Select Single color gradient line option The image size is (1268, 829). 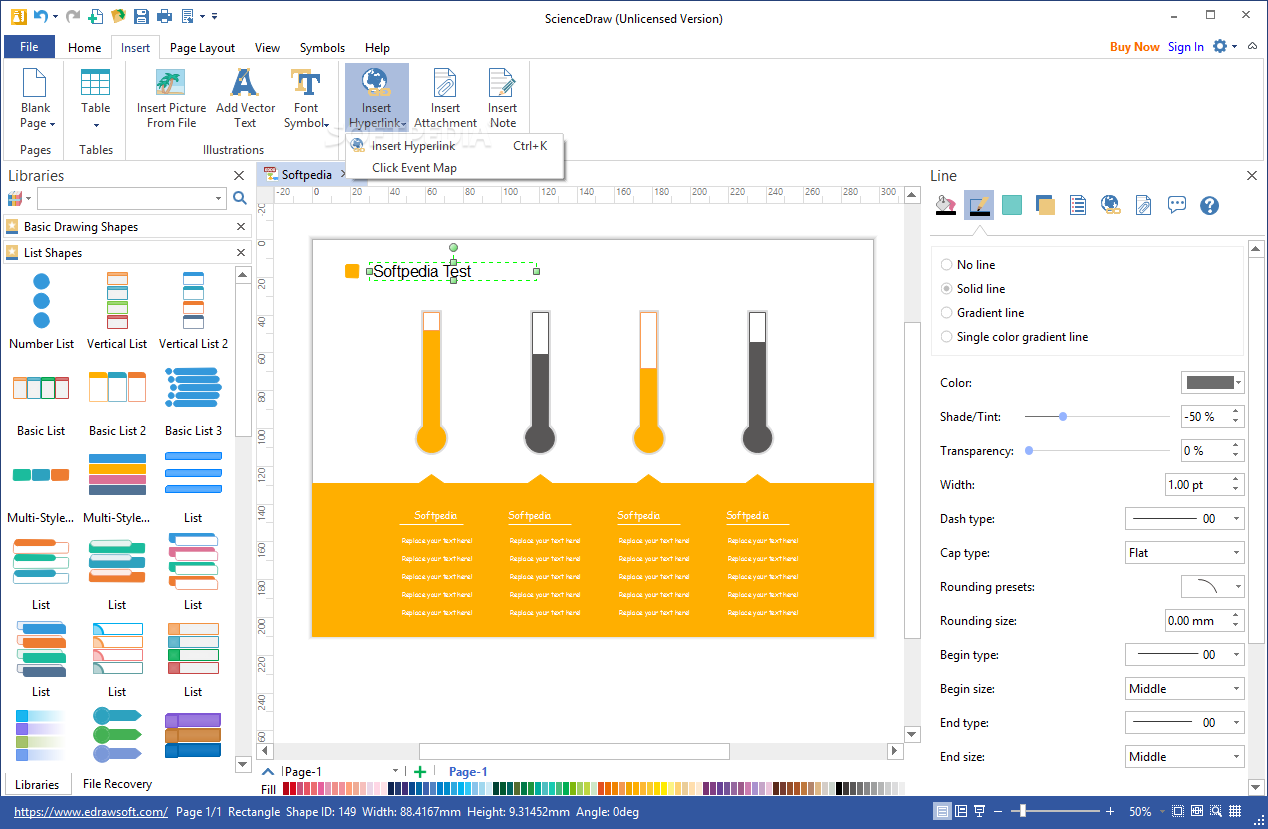[1014, 337]
